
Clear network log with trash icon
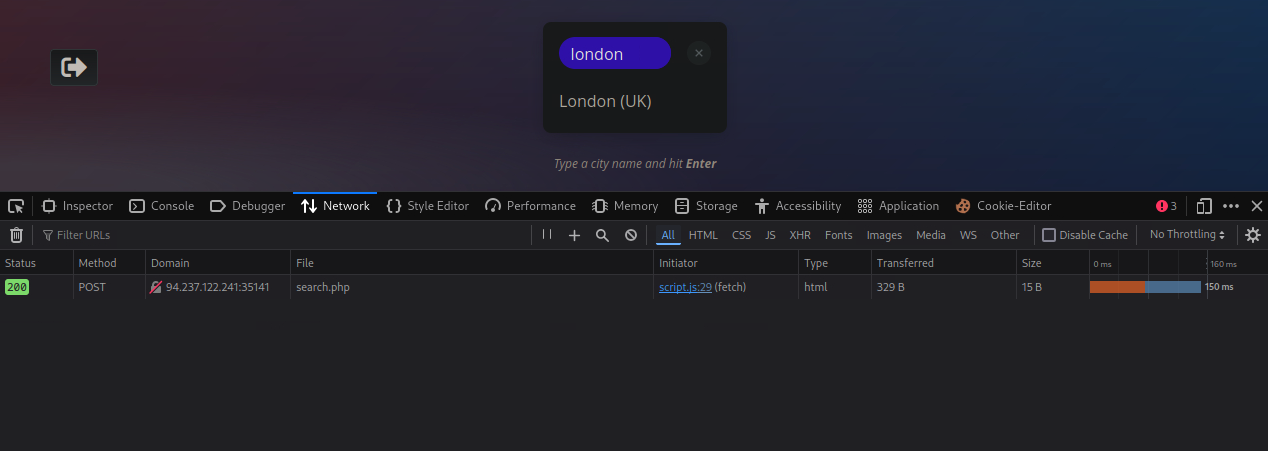[16, 235]
